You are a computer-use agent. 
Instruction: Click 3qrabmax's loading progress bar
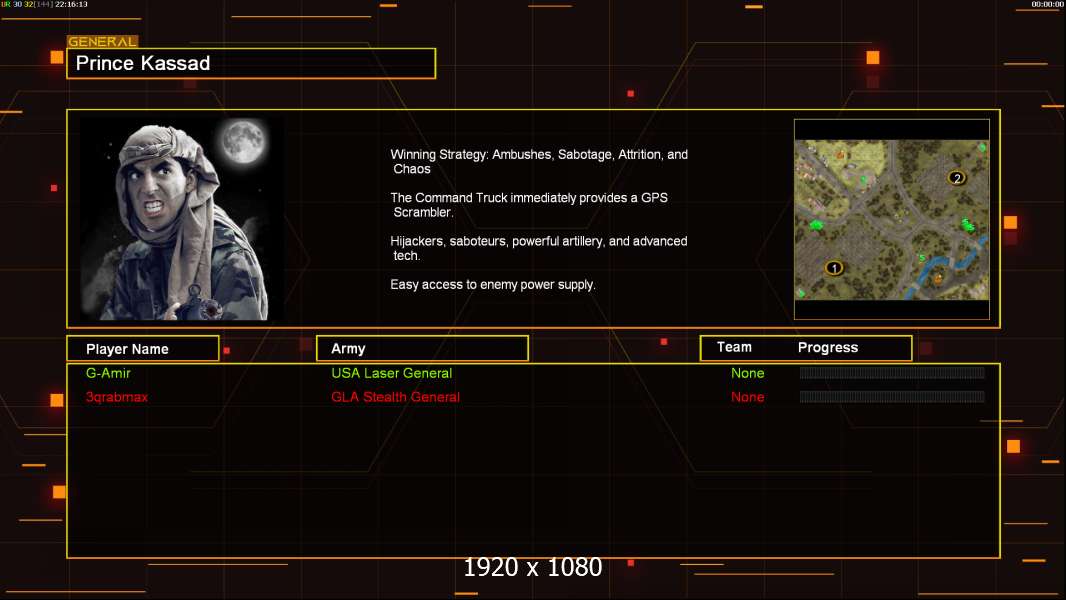pos(892,396)
